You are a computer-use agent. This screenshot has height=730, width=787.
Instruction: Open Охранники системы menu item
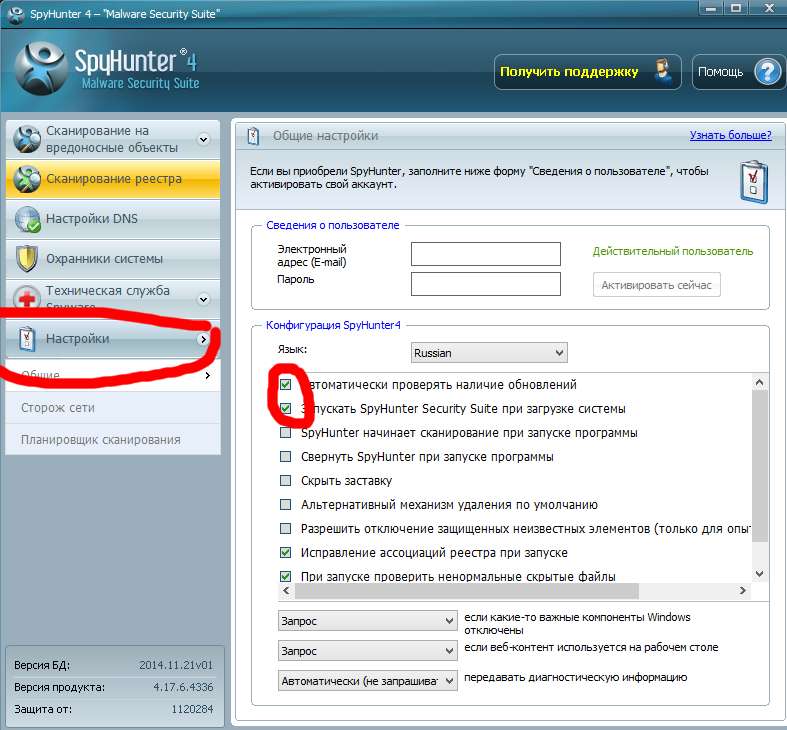coord(113,259)
